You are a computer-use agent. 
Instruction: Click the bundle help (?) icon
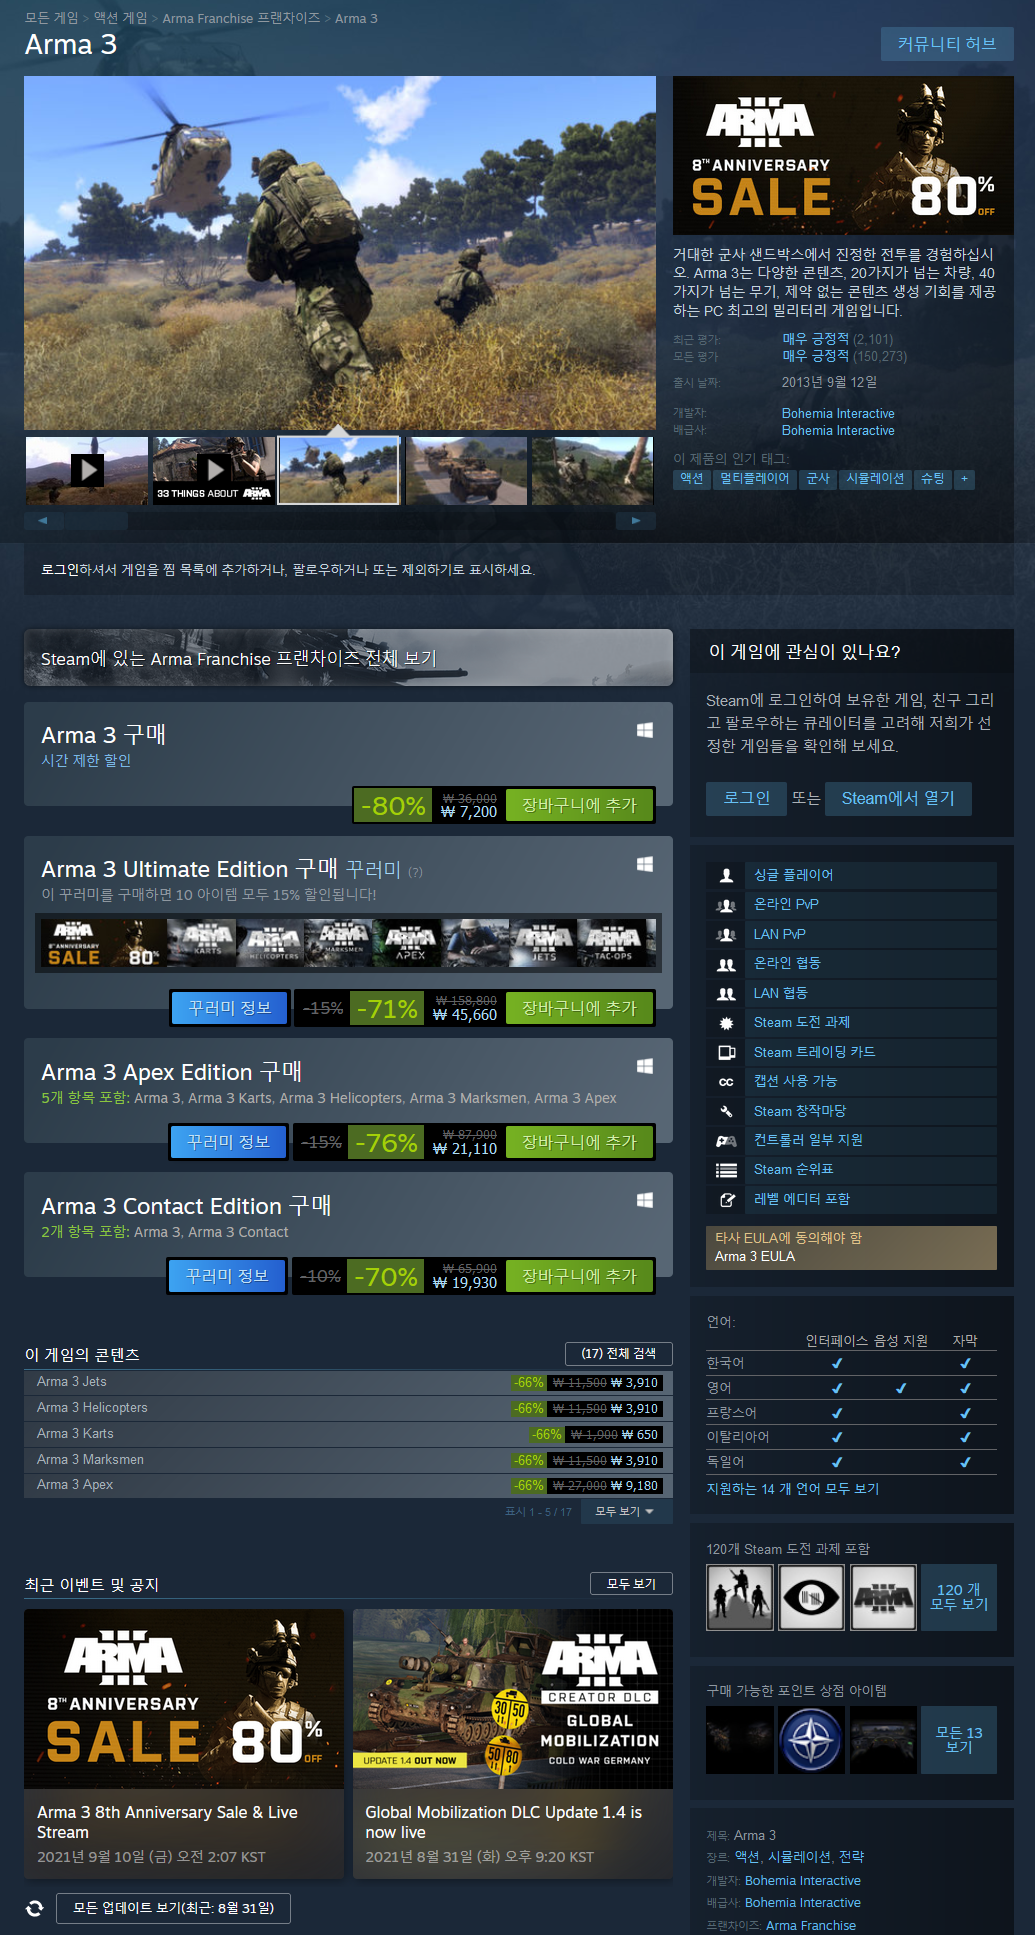pos(415,872)
